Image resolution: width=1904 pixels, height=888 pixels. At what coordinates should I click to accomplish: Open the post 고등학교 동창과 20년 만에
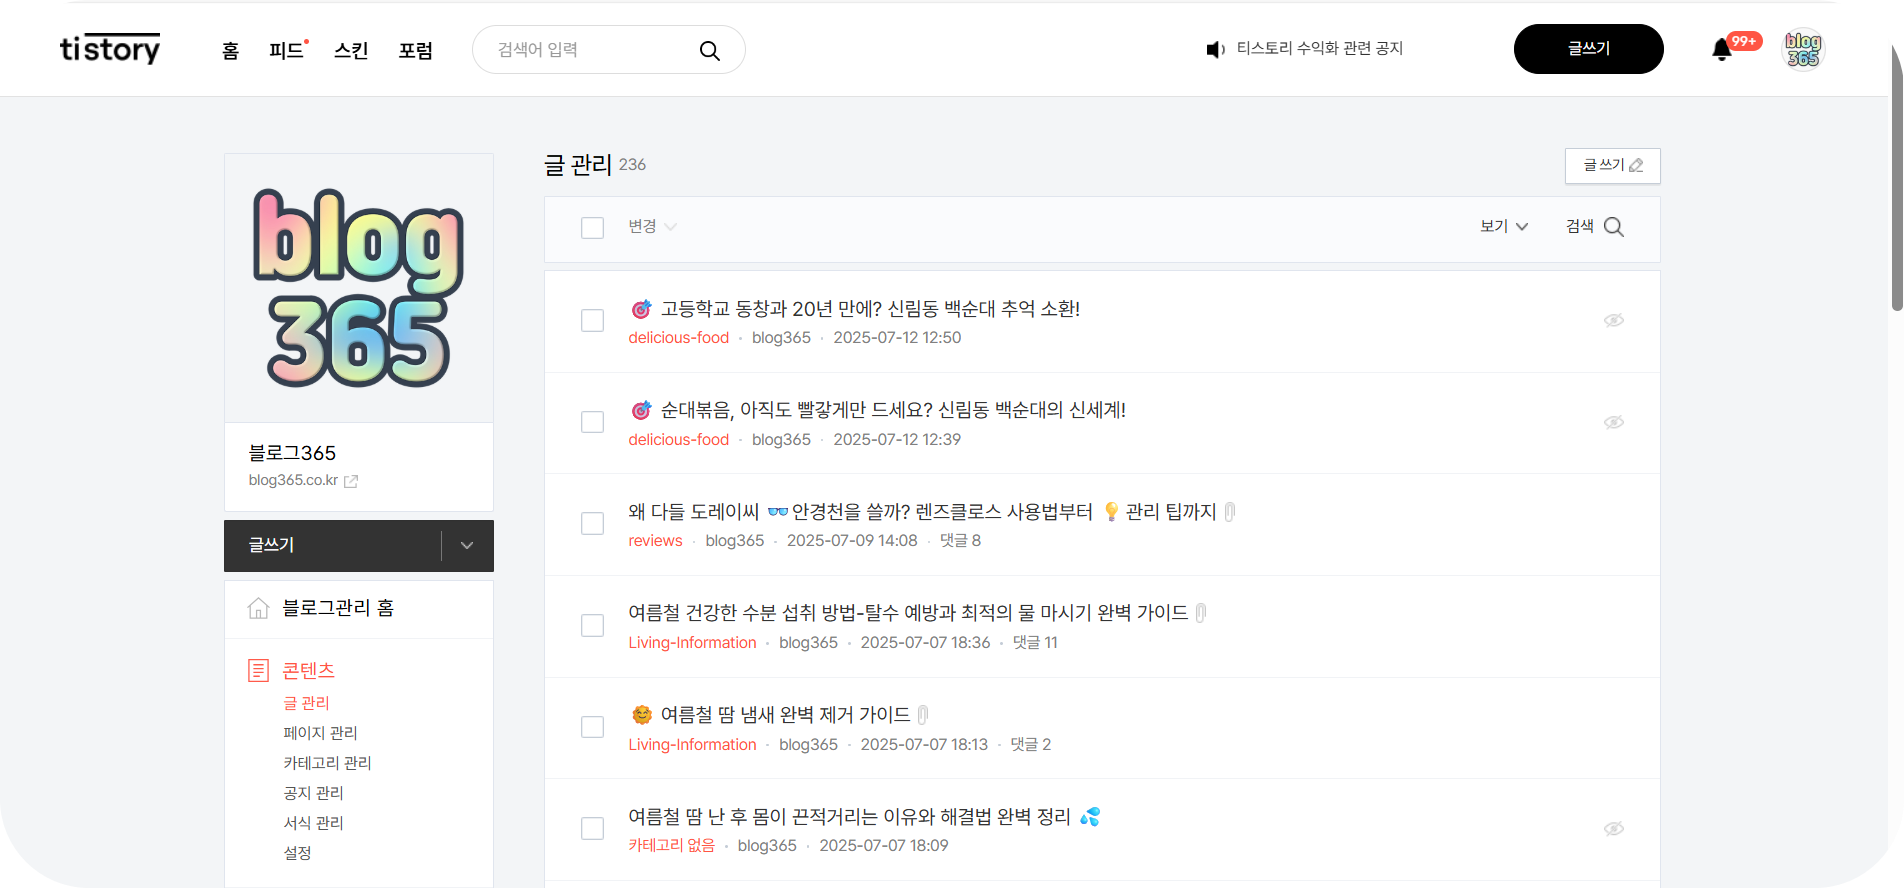point(870,309)
